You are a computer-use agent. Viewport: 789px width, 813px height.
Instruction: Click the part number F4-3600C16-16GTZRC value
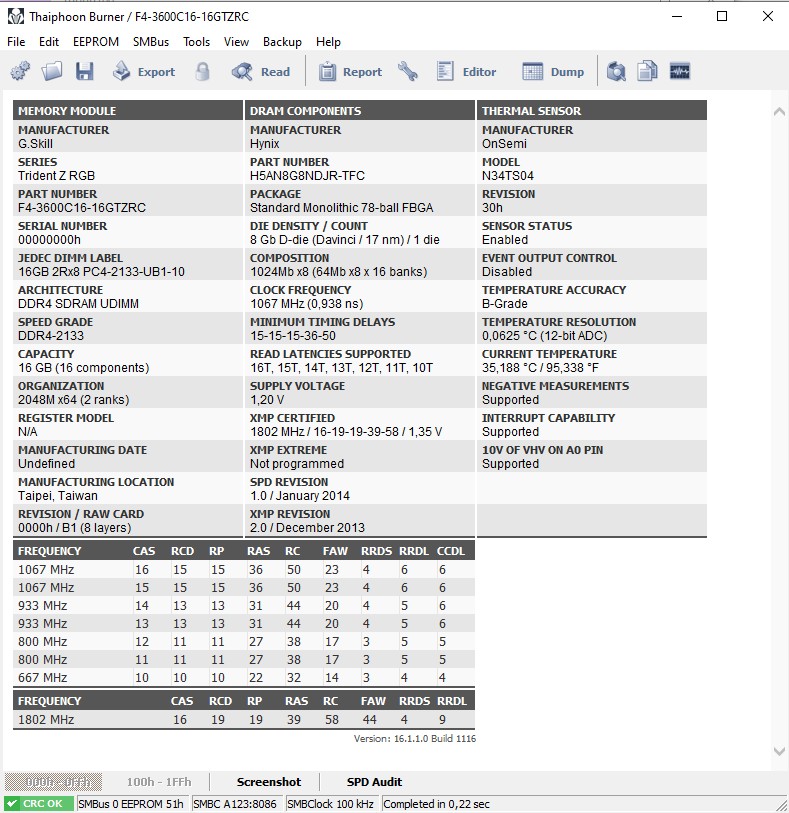(x=82, y=208)
